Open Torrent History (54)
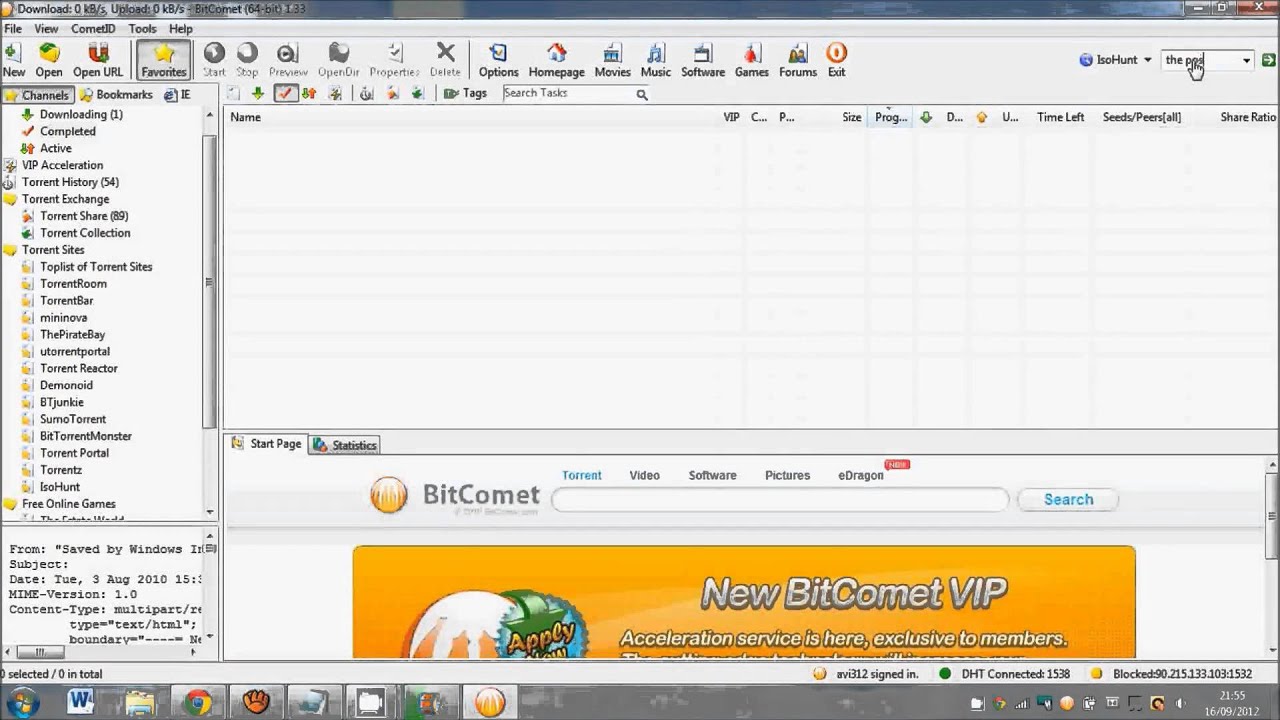1280x720 pixels. click(70, 182)
